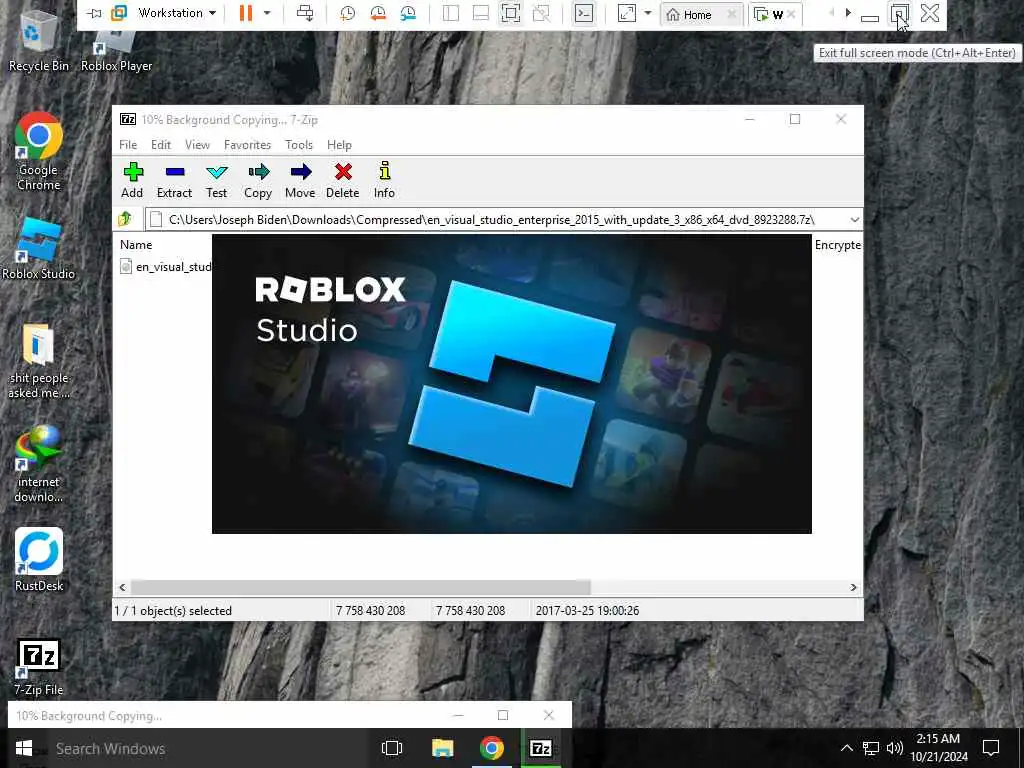
Task: Open the volume control in system tray
Action: tap(894, 748)
